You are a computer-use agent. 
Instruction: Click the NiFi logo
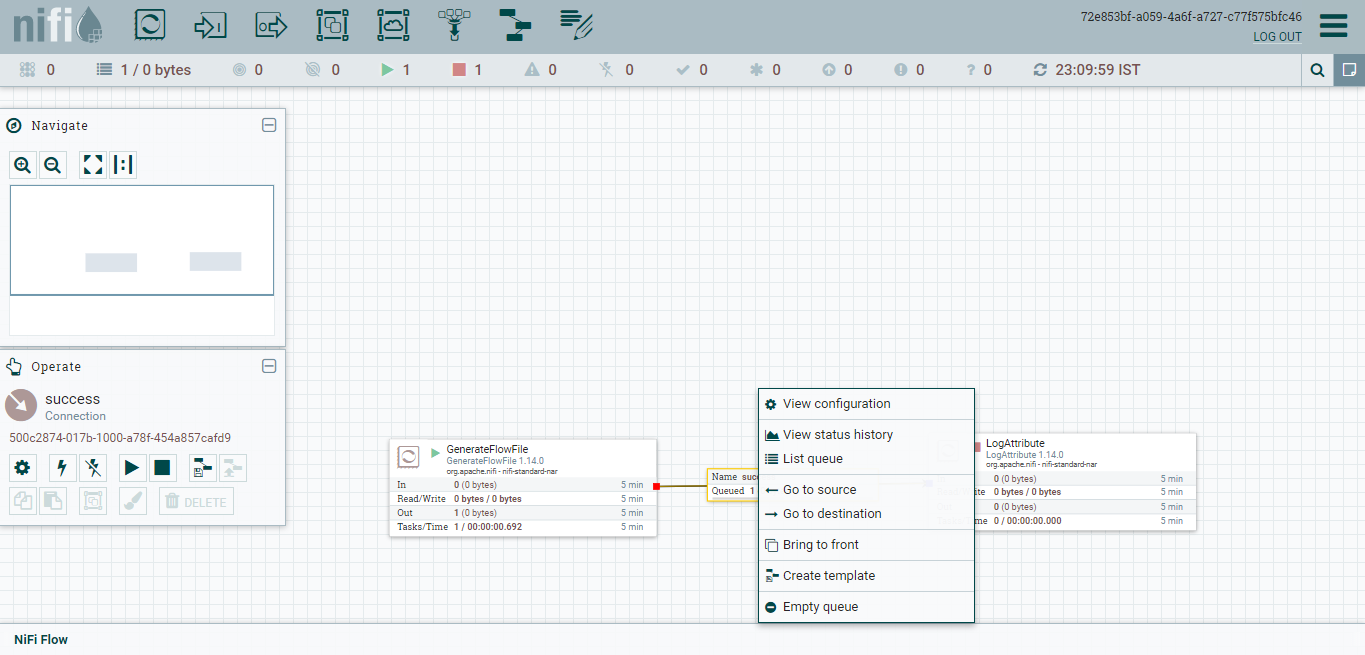click(x=58, y=25)
